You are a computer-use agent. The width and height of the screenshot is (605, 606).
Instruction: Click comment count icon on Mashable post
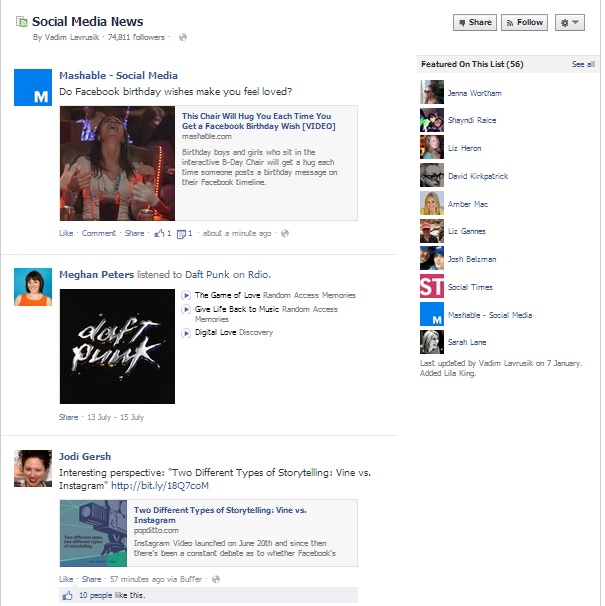pos(181,234)
